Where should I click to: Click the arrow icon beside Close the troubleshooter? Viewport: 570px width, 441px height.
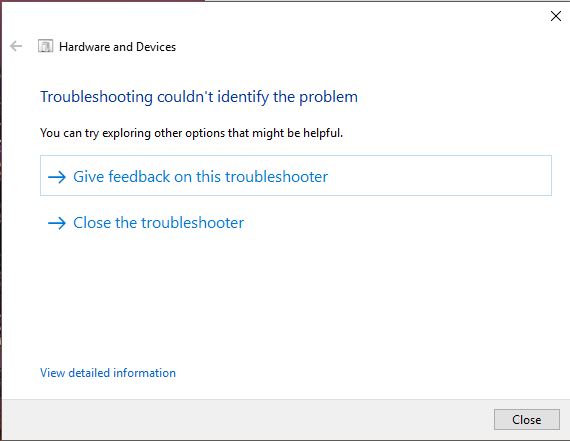click(57, 223)
